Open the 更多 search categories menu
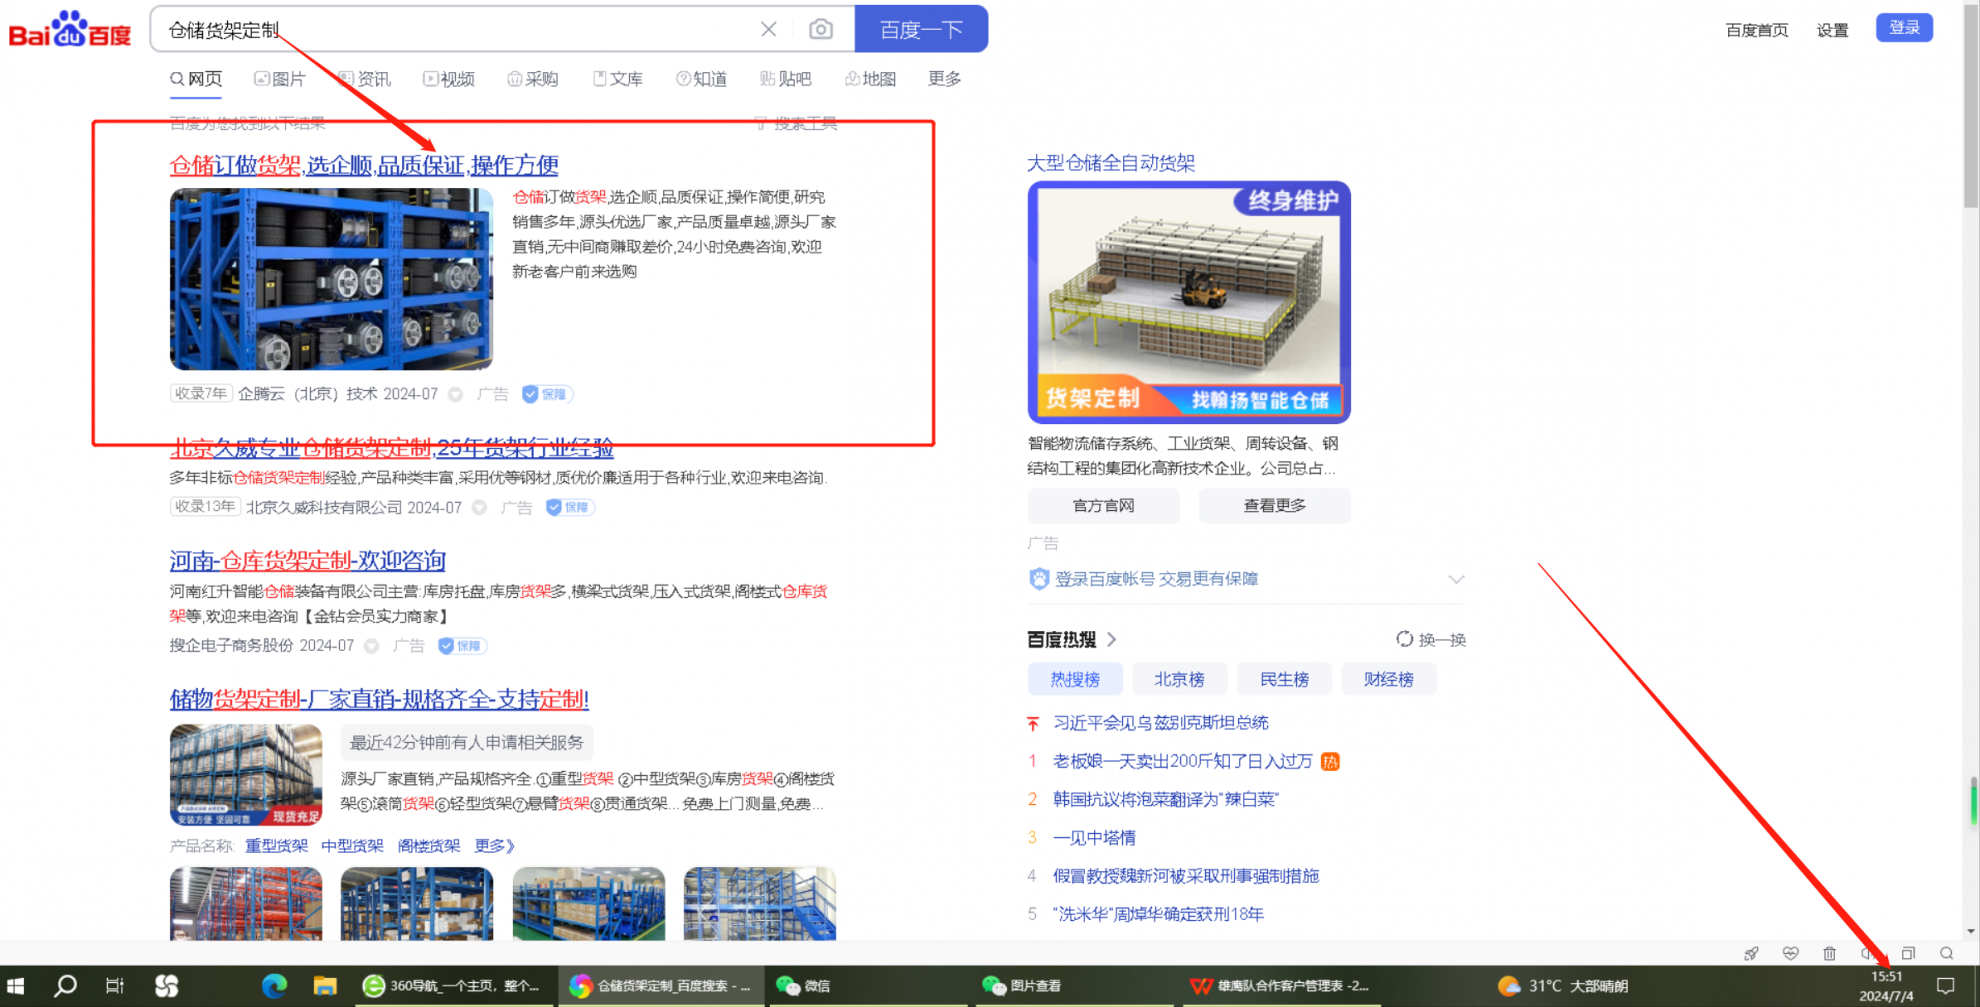The image size is (1980, 1007). click(x=944, y=78)
